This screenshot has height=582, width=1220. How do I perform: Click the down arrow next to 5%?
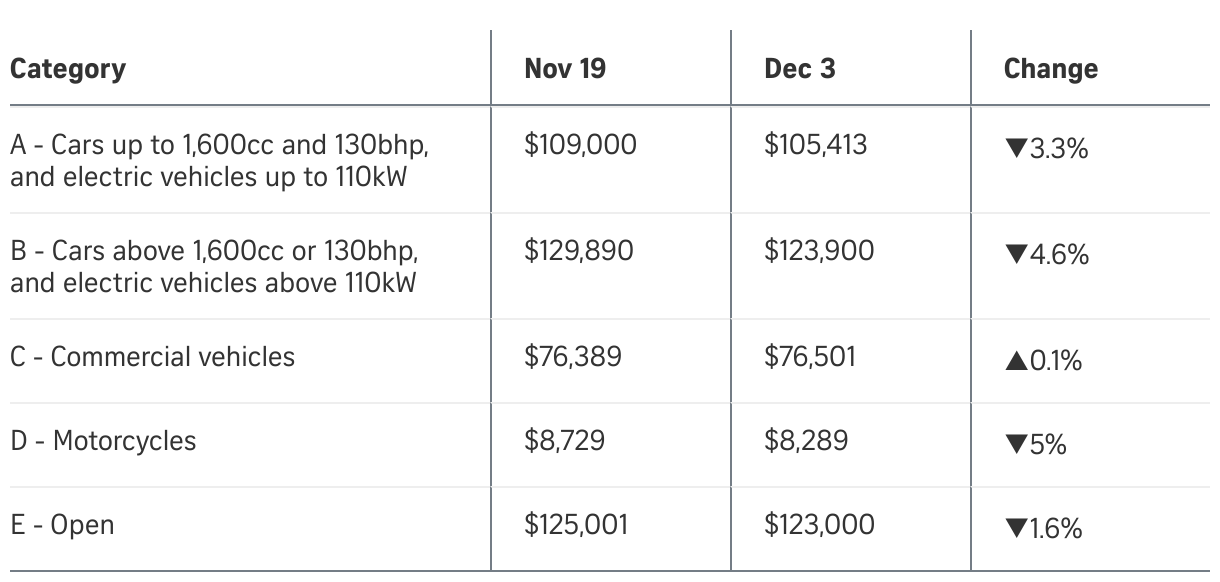pyautogui.click(x=1015, y=445)
